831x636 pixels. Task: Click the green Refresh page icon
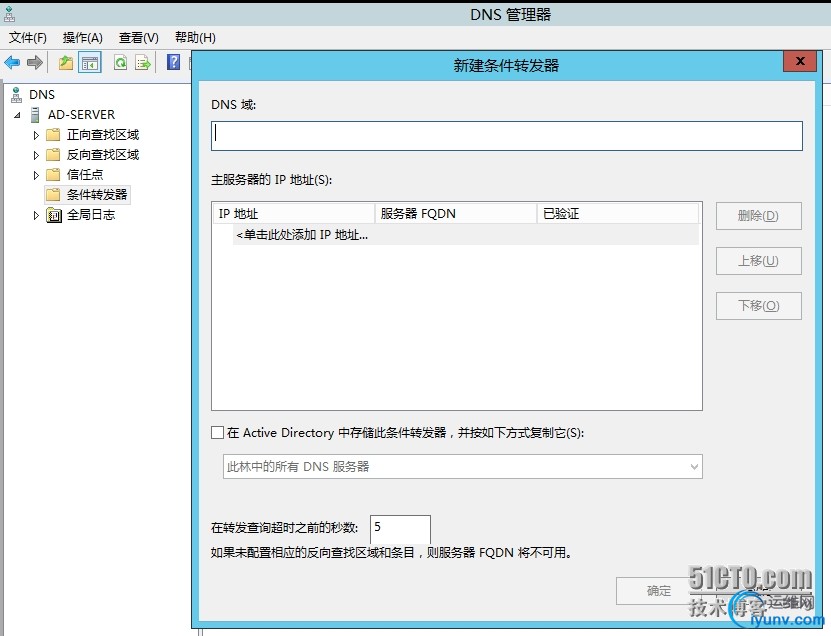pos(121,63)
